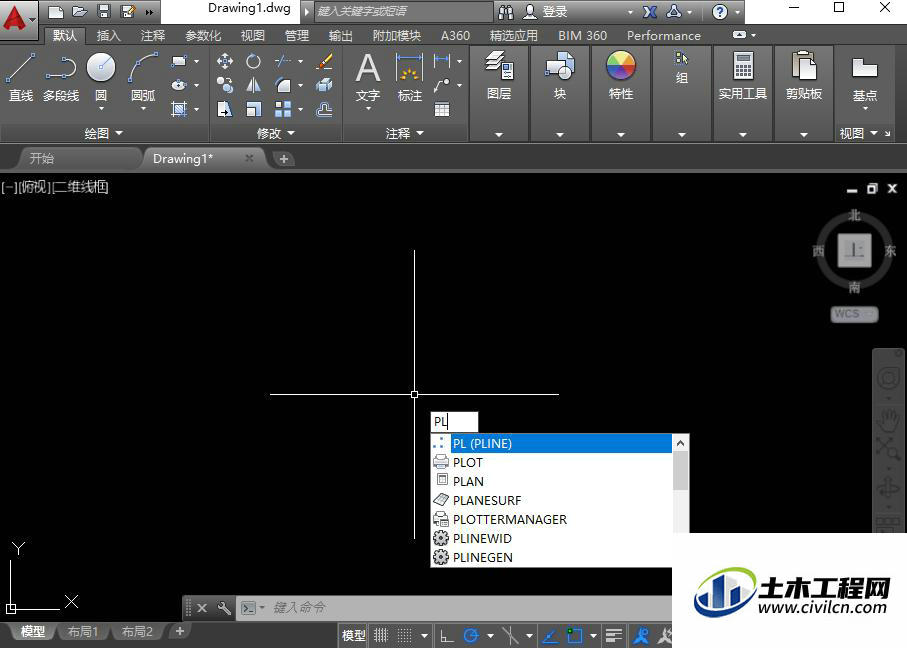Open object snap dropdown in status bar
Image resolution: width=907 pixels, height=648 pixels.
point(593,636)
